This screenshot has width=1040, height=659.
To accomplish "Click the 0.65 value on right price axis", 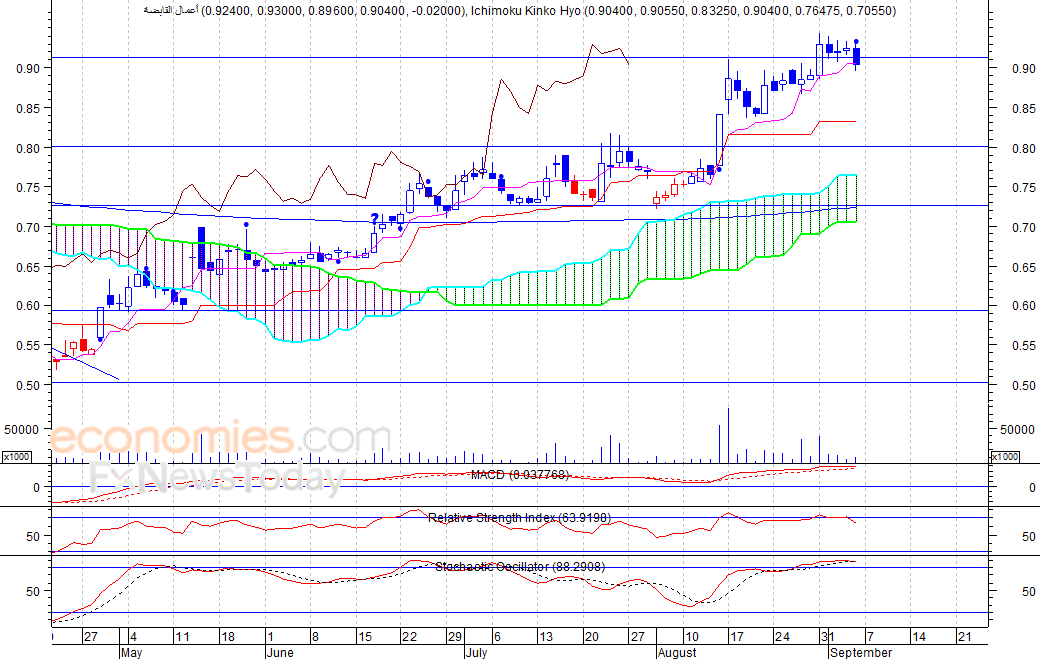I will (1023, 267).
